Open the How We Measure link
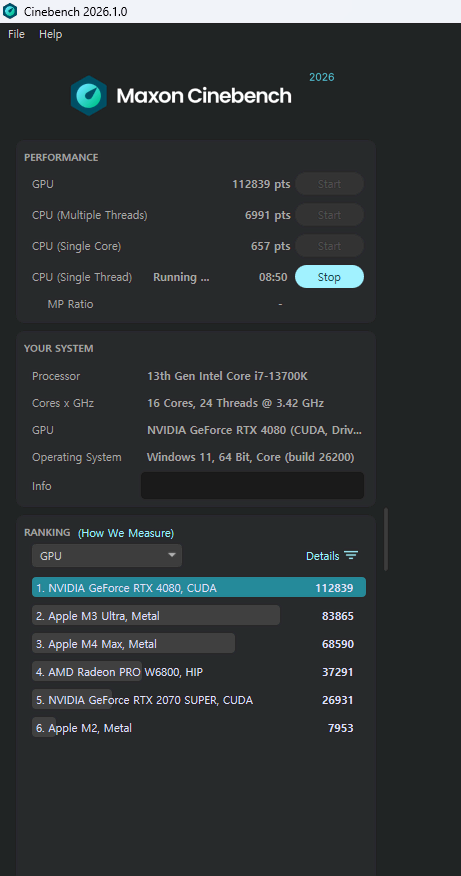This screenshot has width=461, height=876. [x=126, y=533]
